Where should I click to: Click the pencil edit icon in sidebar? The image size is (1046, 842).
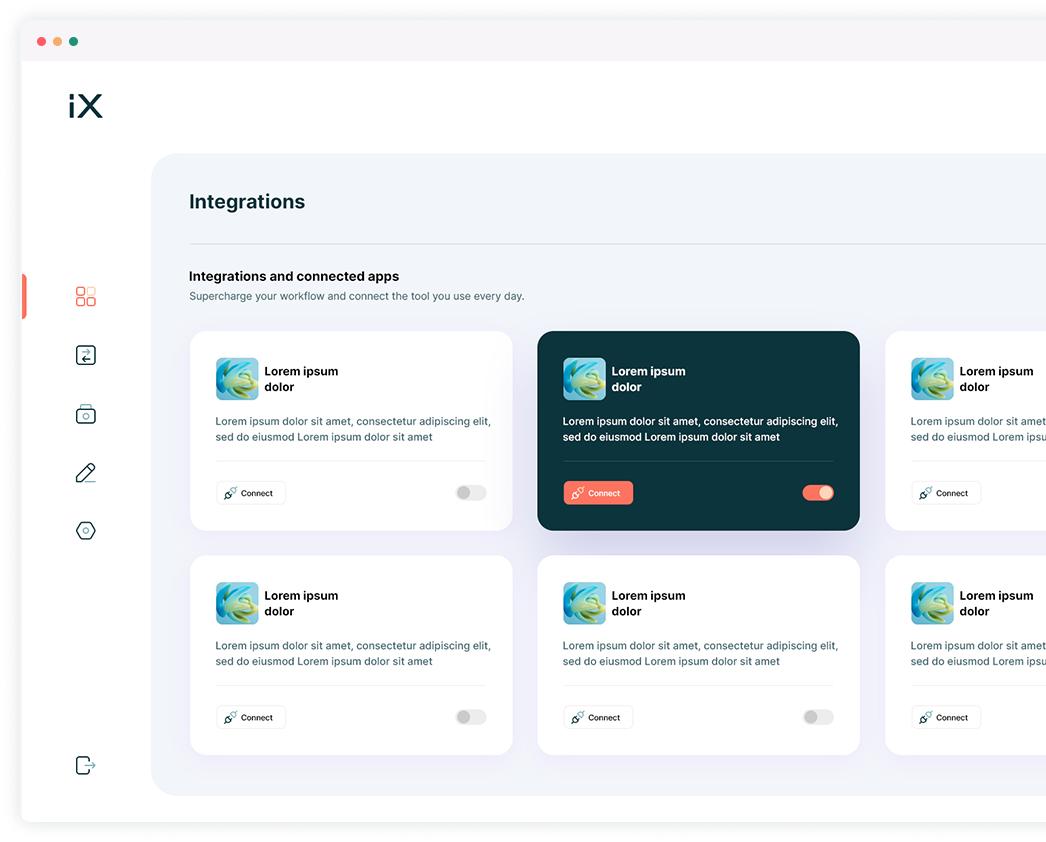tap(85, 473)
